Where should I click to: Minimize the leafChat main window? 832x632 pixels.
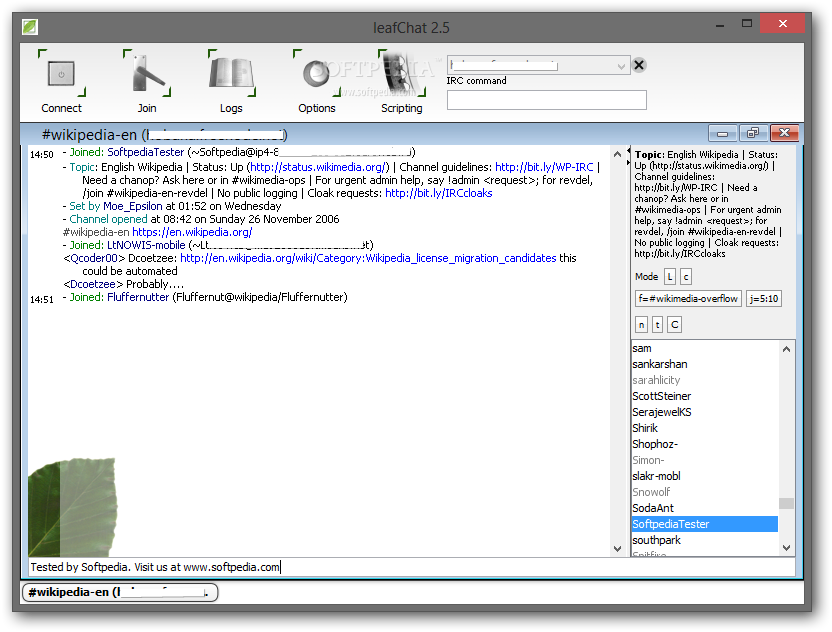720,25
